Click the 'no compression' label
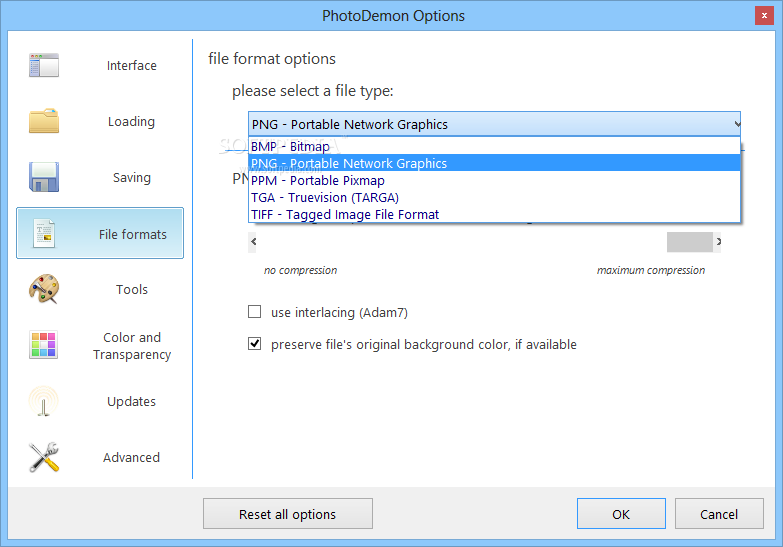The image size is (783, 547). [x=300, y=270]
